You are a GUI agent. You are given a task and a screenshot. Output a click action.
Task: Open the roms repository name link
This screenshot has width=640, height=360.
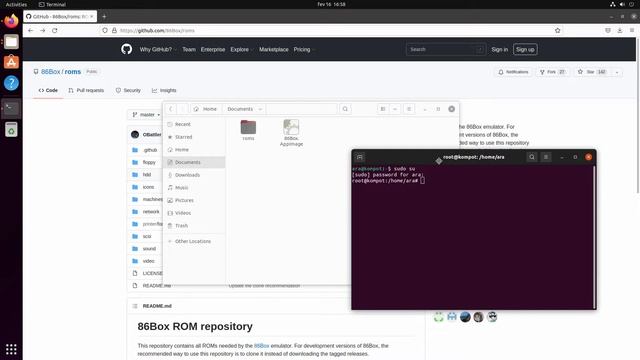73,71
